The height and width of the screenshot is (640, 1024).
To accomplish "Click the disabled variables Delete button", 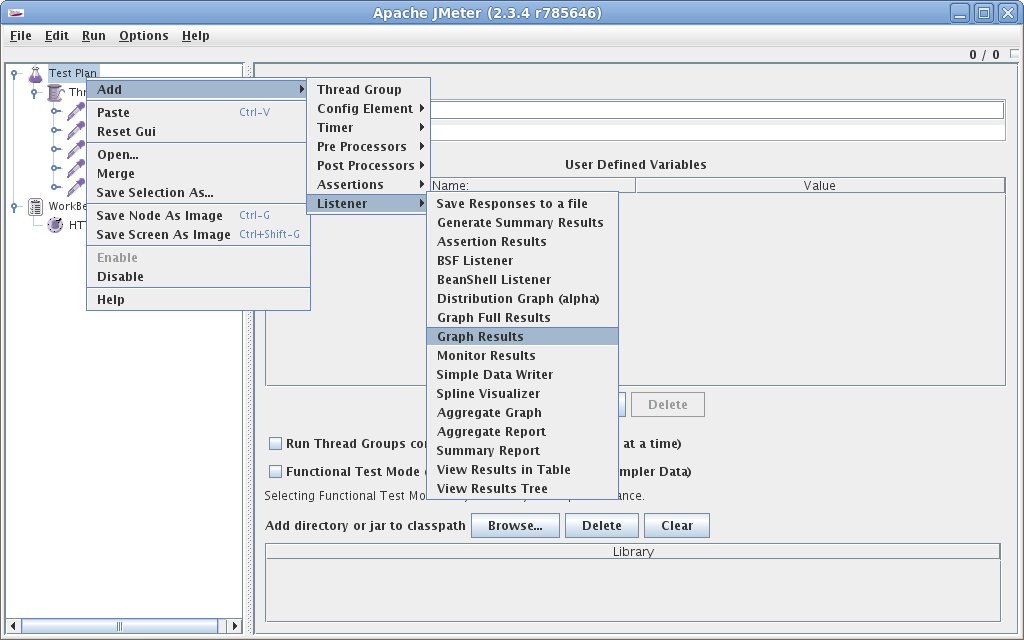I will pyautogui.click(x=667, y=404).
